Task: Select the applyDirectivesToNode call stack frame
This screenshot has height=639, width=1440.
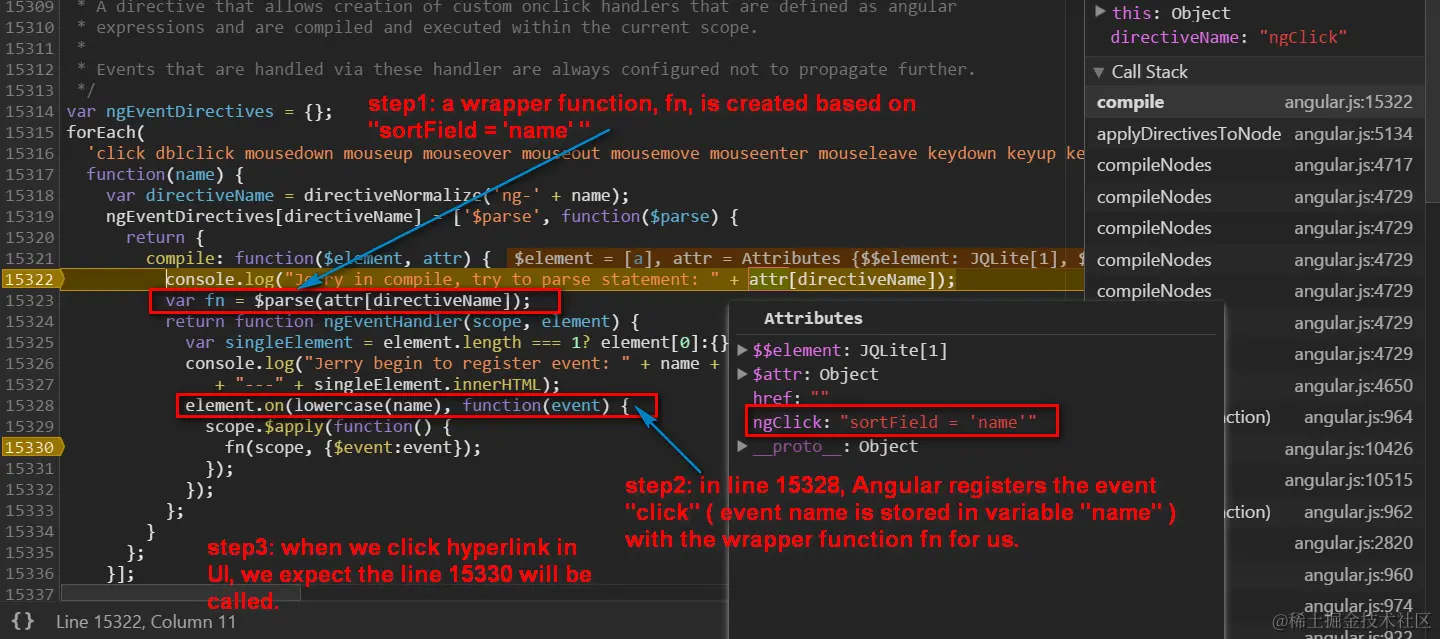Action: pos(1255,134)
